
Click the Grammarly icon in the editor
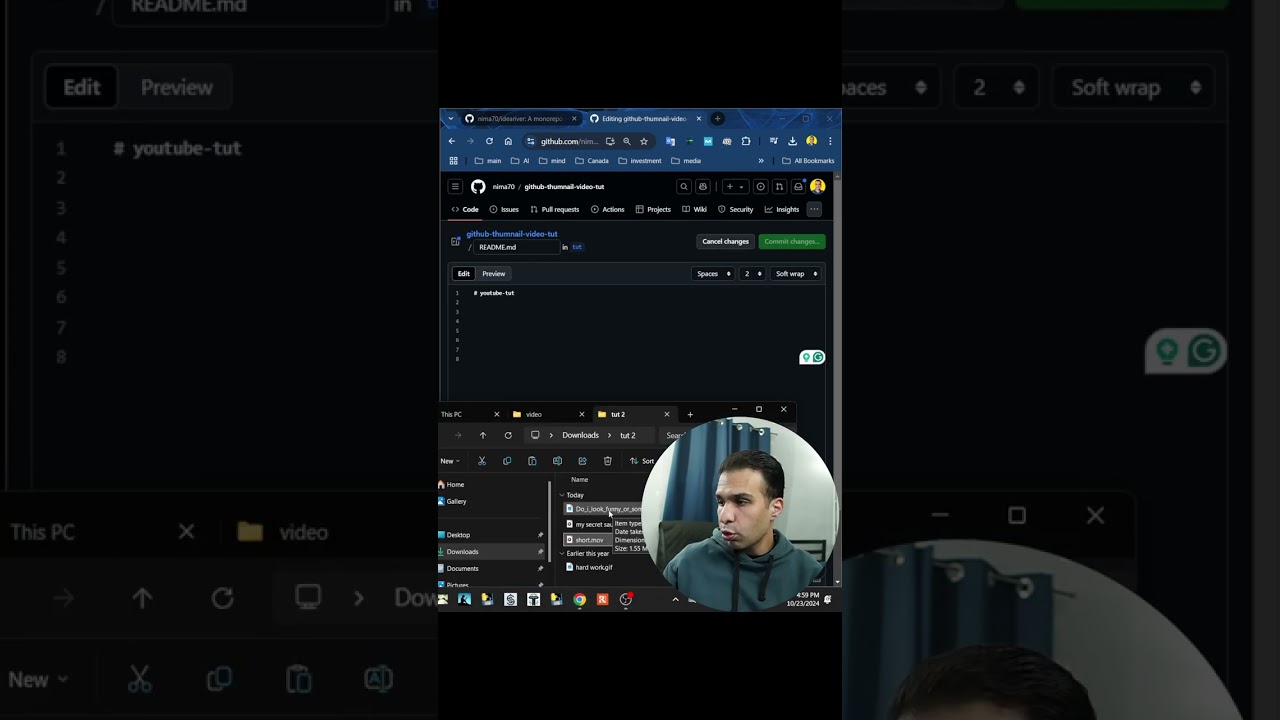(x=818, y=357)
